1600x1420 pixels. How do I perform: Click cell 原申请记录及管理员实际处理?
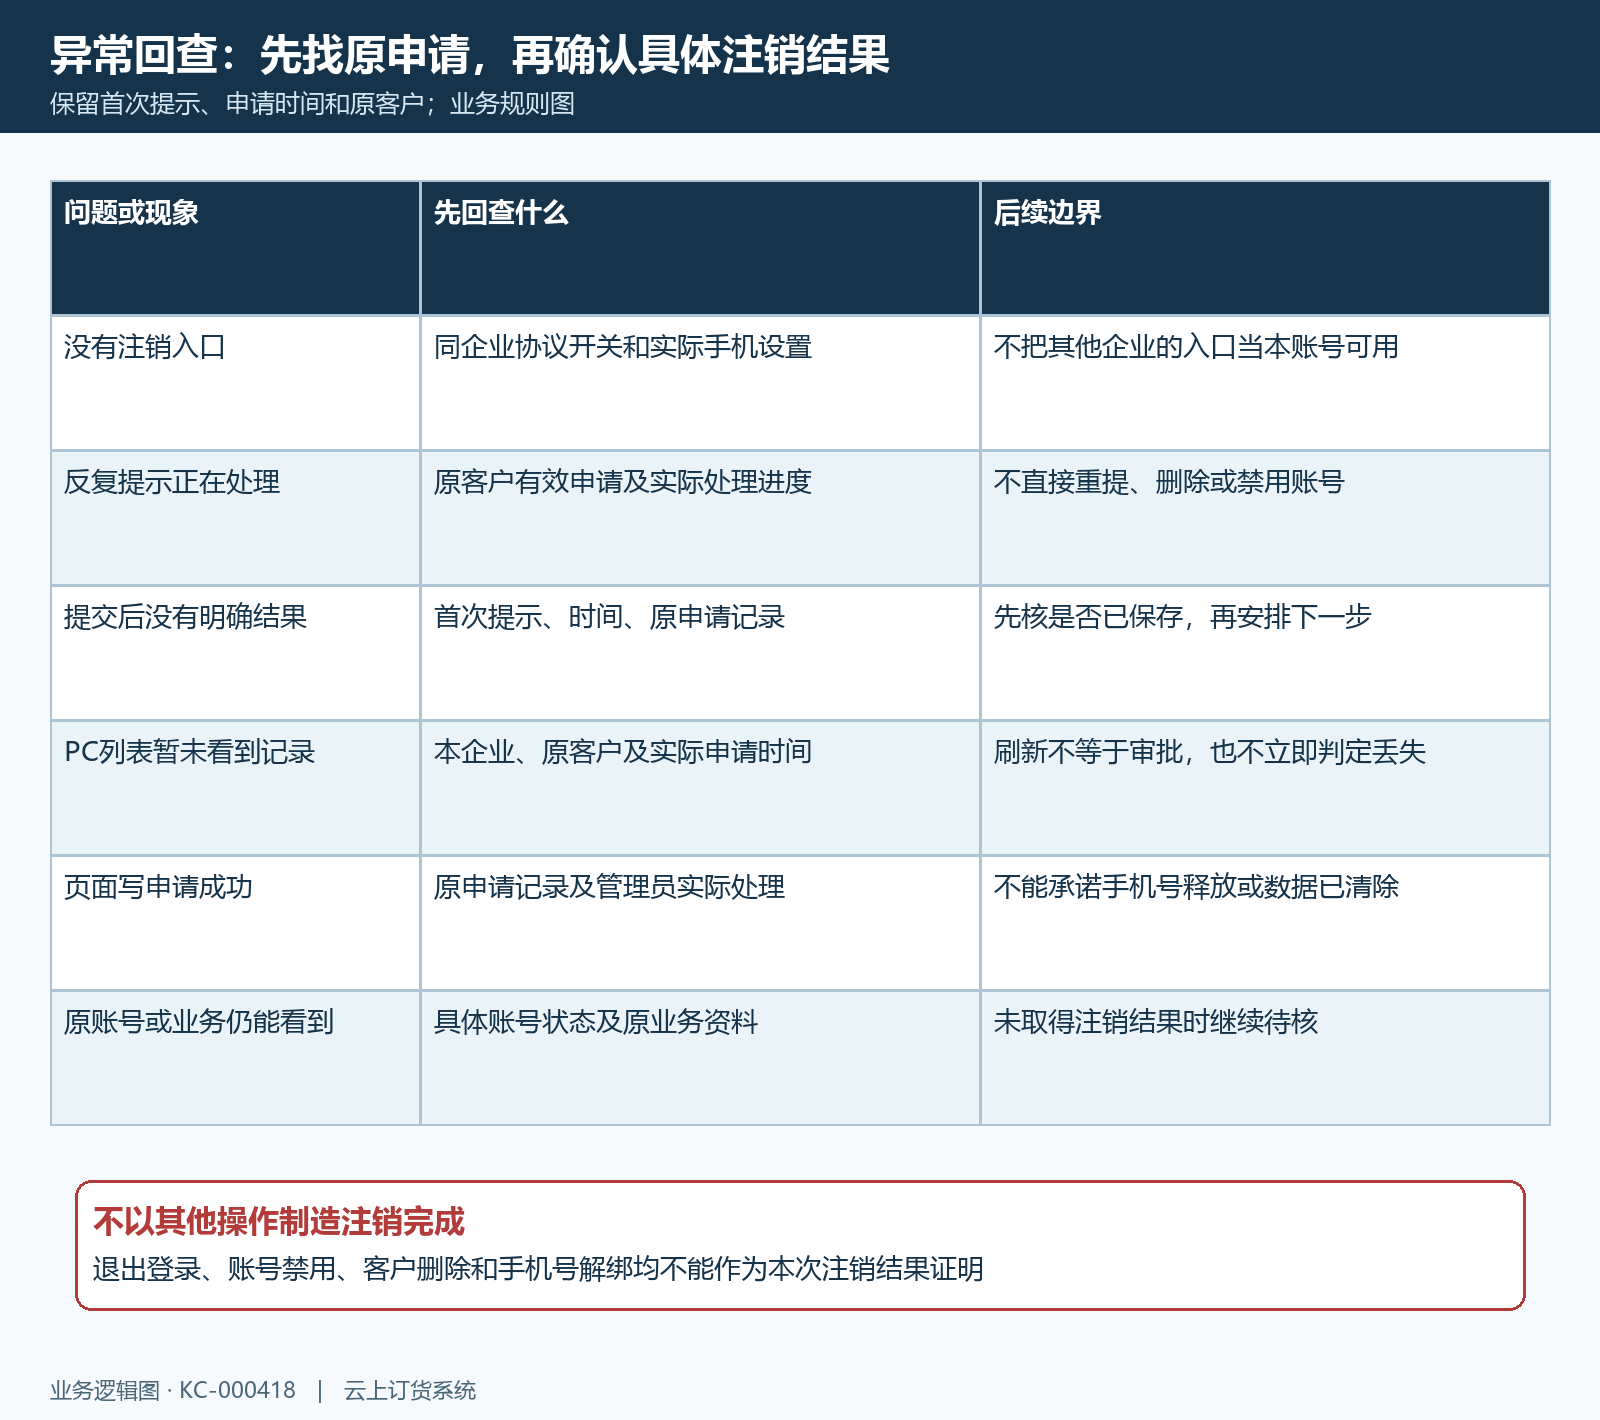(x=700, y=923)
